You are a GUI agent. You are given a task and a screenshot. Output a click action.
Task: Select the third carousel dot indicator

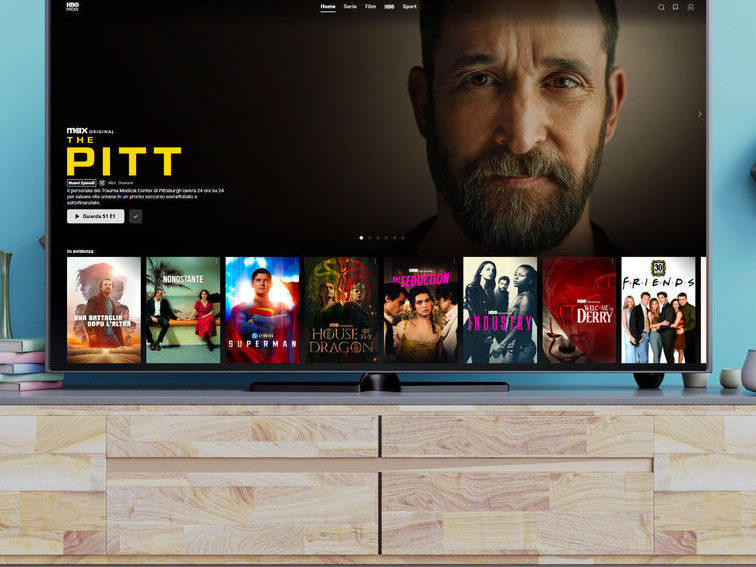tap(378, 238)
